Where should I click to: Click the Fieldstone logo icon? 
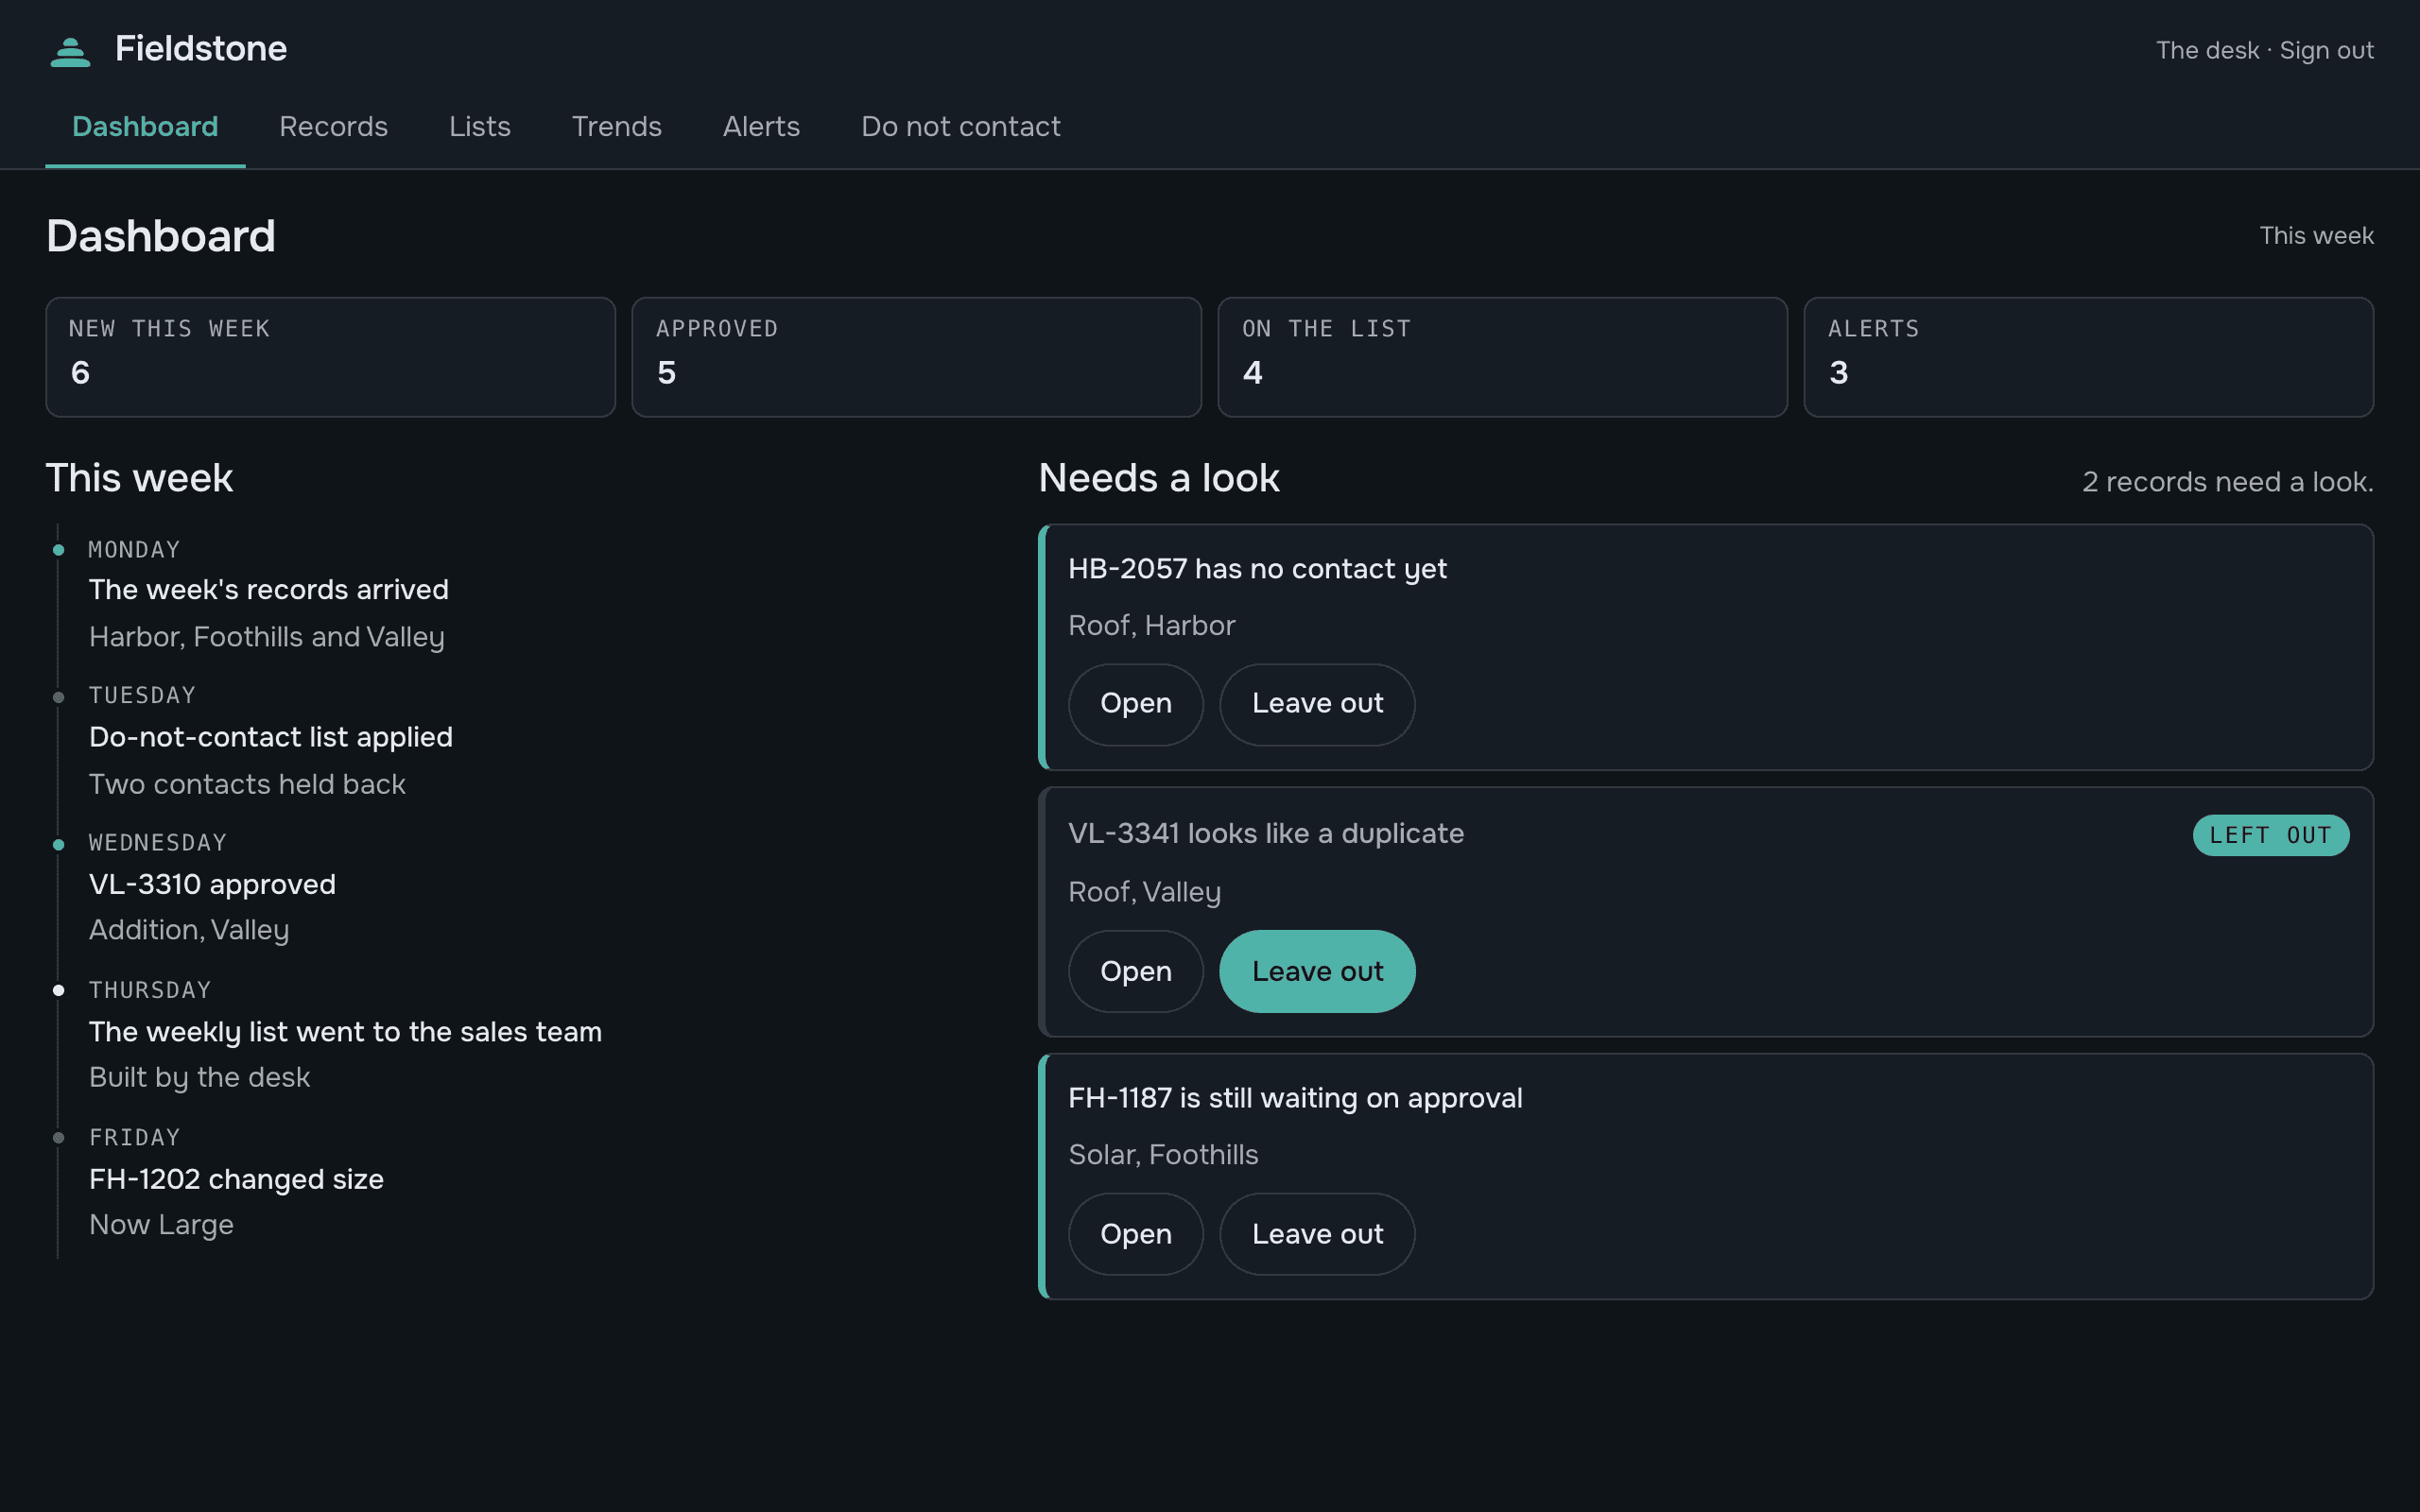(70, 51)
